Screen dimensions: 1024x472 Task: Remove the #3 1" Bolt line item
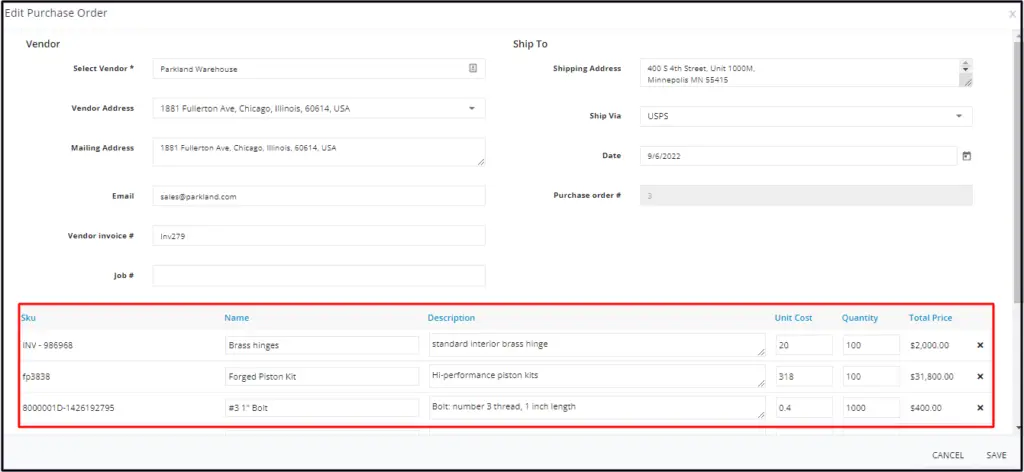click(x=980, y=408)
